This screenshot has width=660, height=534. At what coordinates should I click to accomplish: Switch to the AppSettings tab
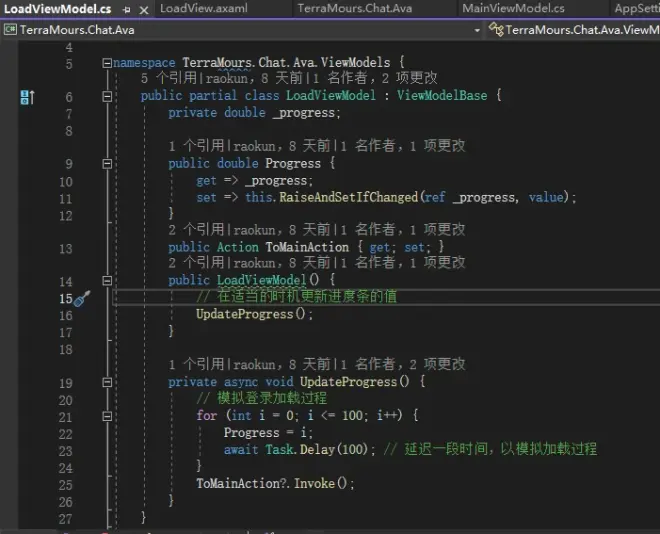click(x=636, y=9)
